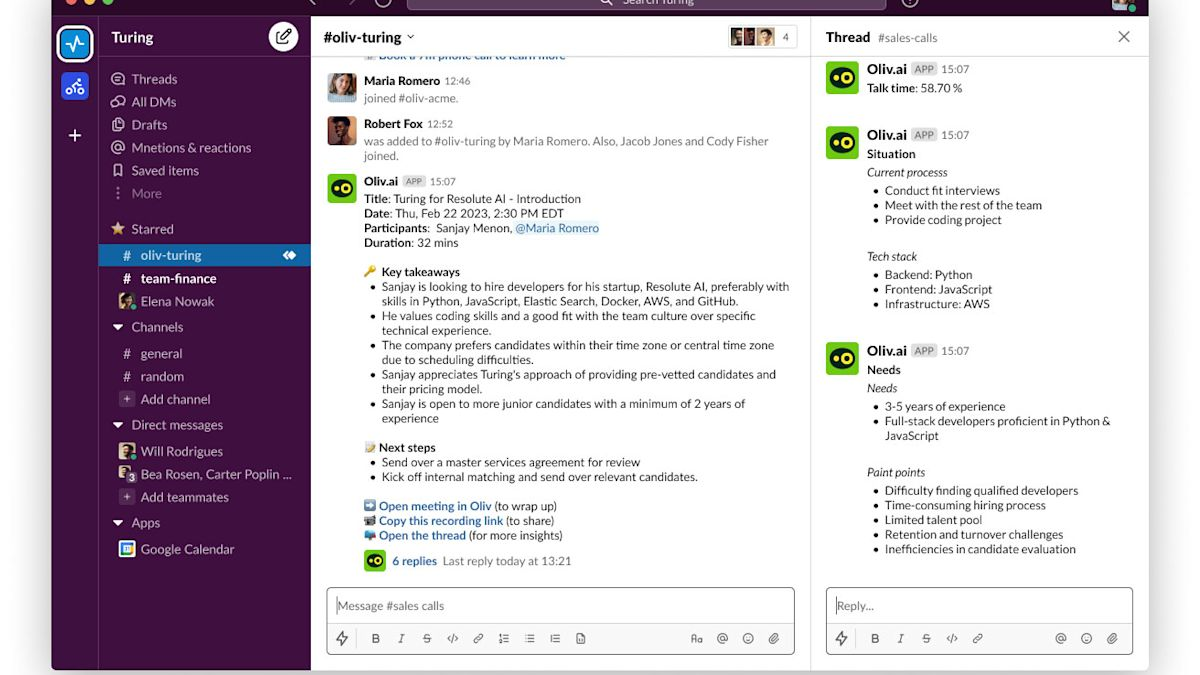This screenshot has width=1200, height=675.
Task: Open Drafts in the sidebar
Action: point(139,125)
